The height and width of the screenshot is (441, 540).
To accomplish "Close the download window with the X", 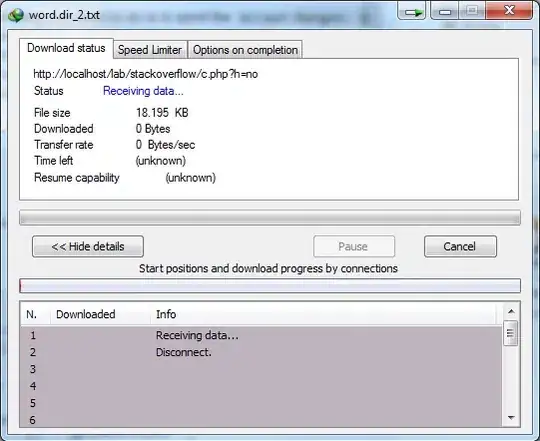I will [x=509, y=10].
